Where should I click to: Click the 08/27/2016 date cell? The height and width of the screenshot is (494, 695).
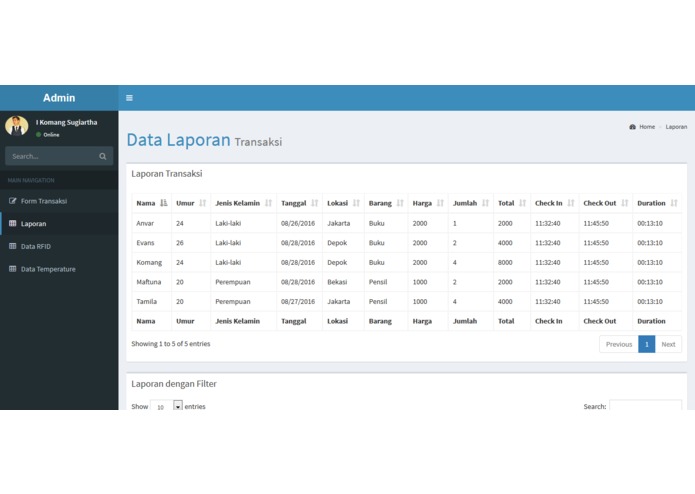tap(298, 301)
